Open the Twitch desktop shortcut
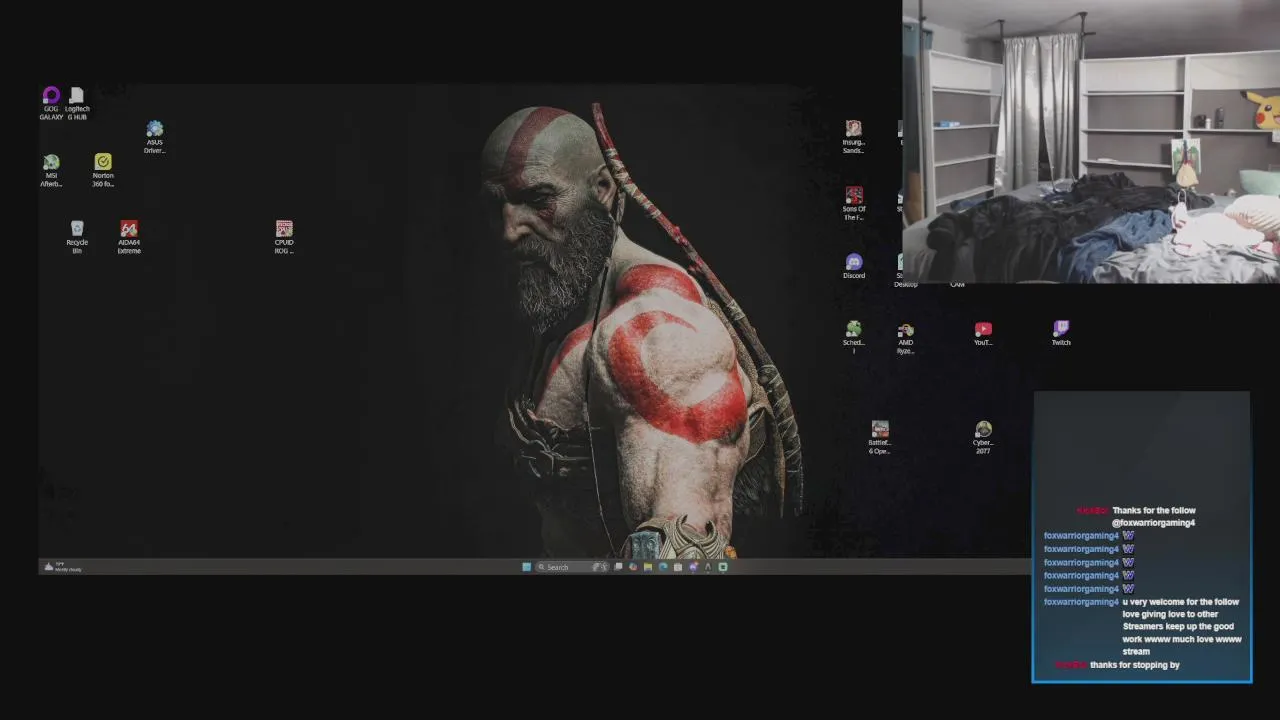This screenshot has width=1280, height=720. click(x=1061, y=334)
